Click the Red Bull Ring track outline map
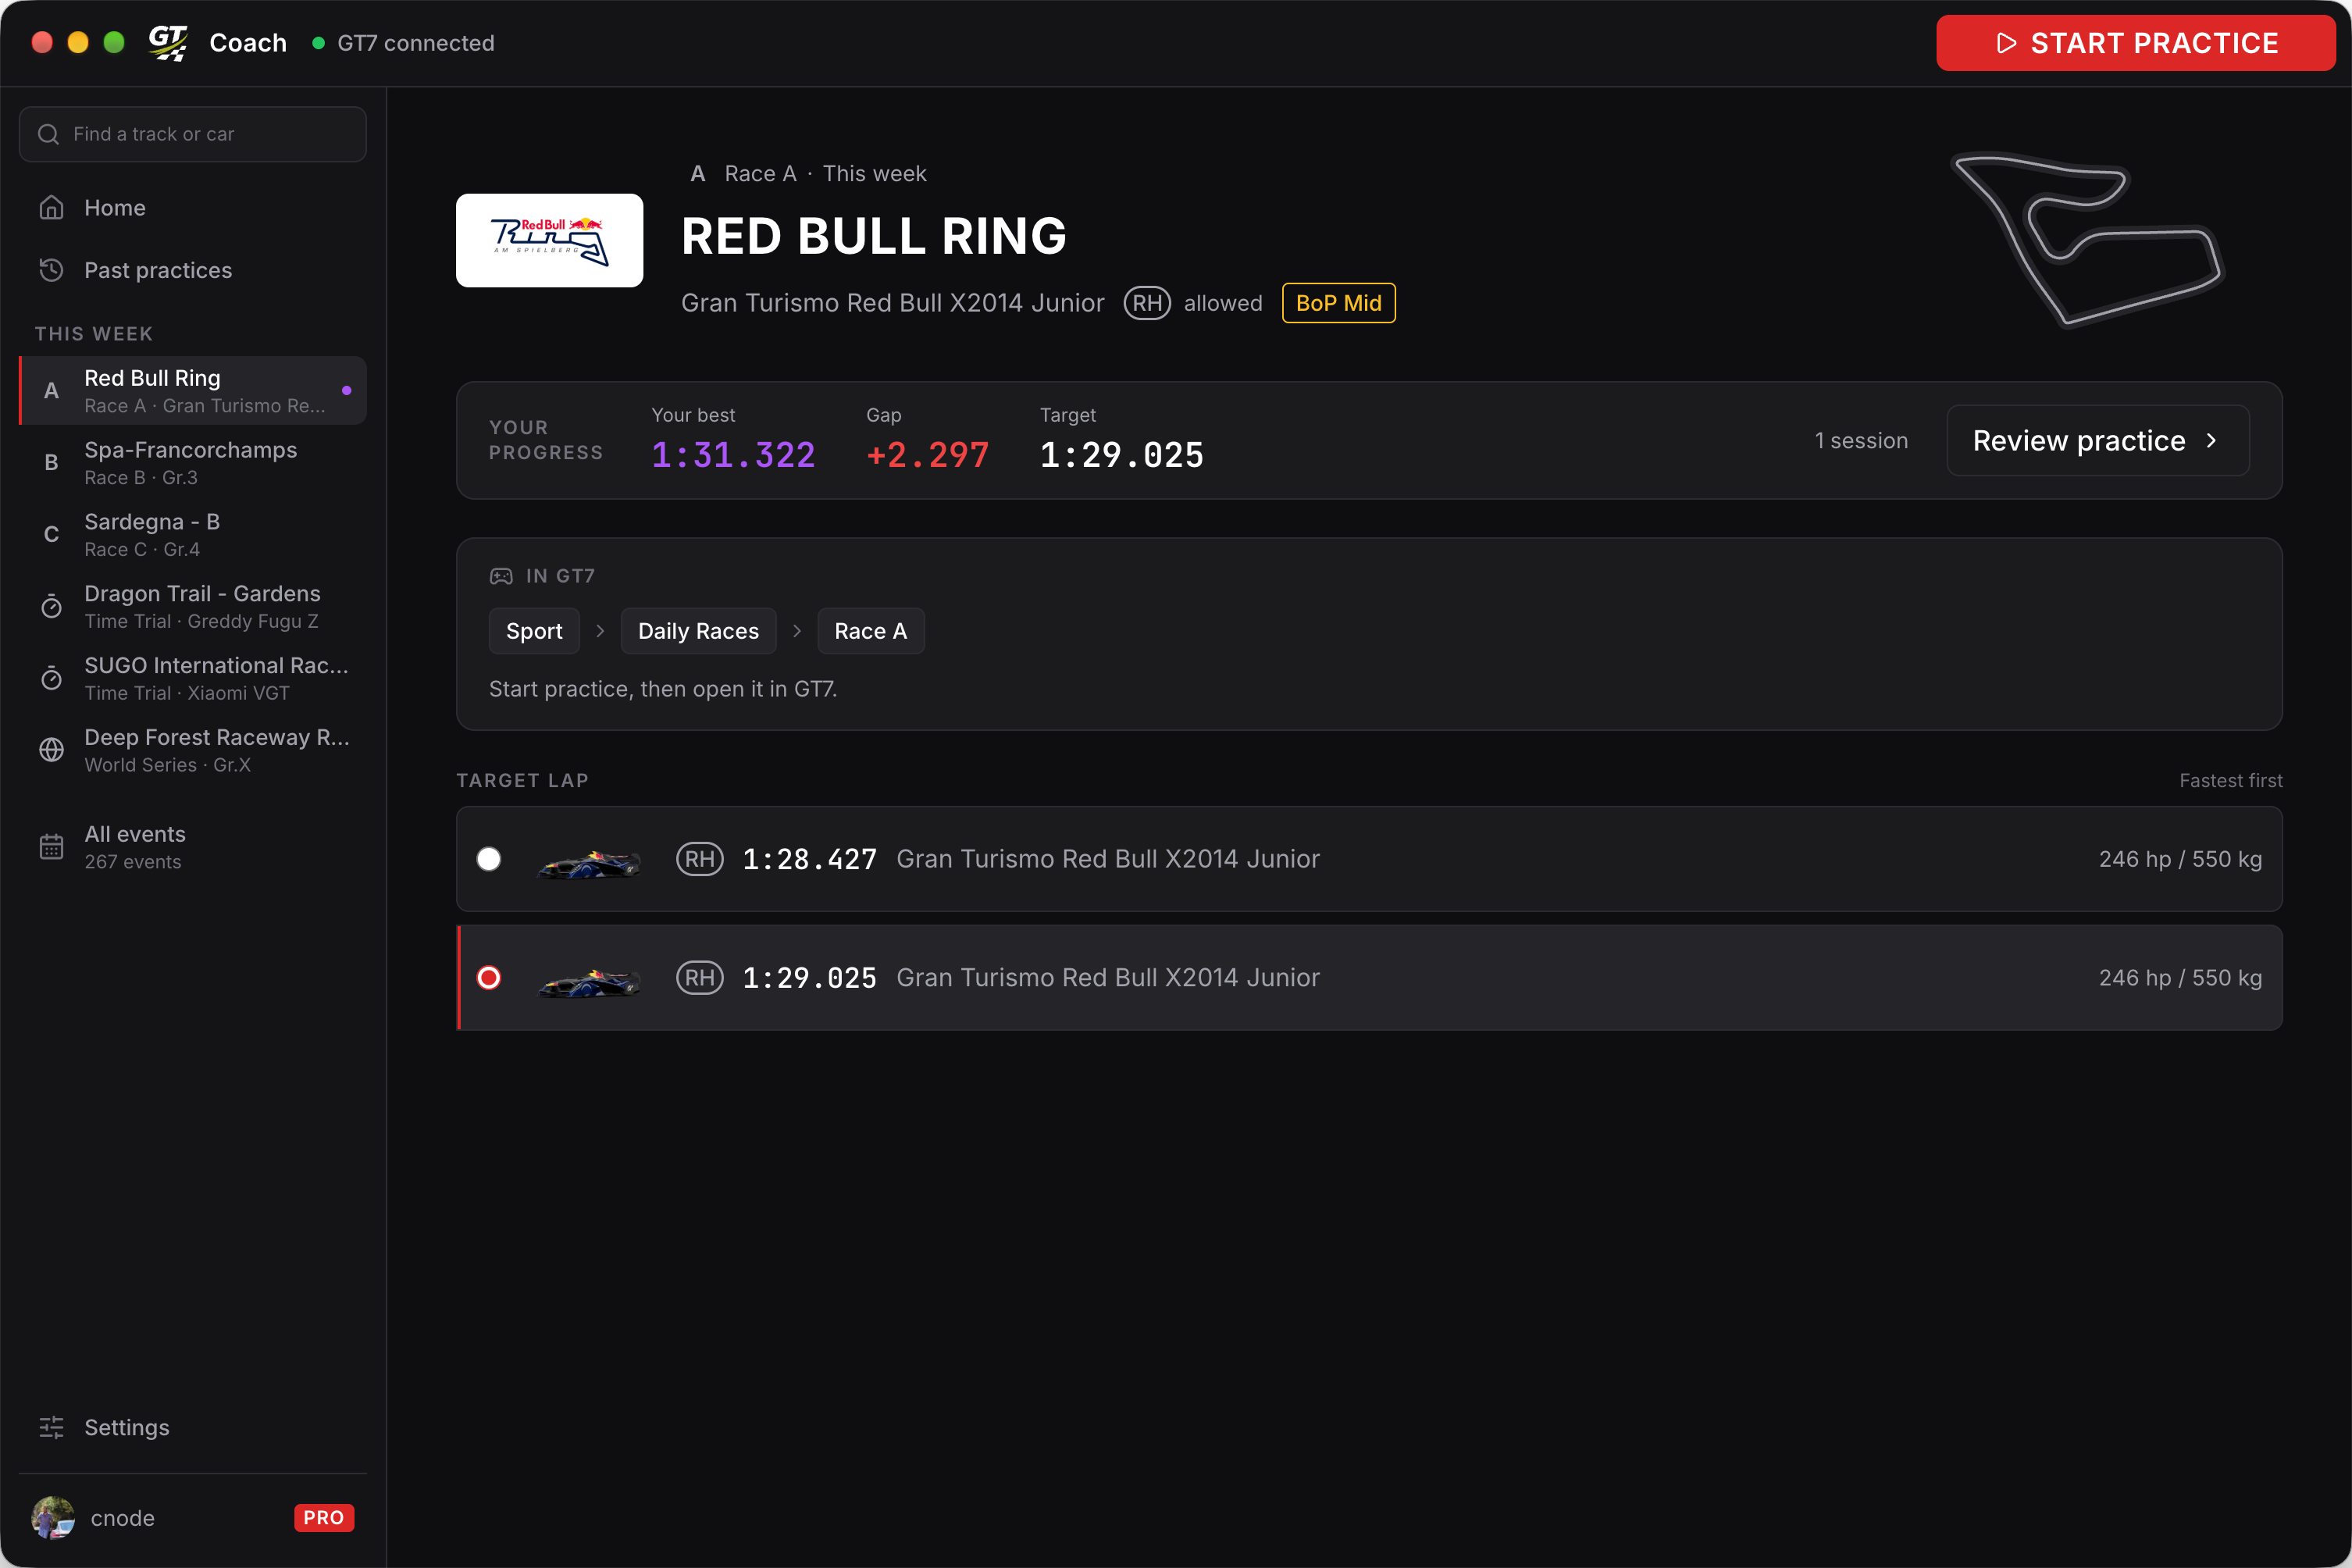This screenshot has width=2352, height=1568. pyautogui.click(x=2087, y=240)
